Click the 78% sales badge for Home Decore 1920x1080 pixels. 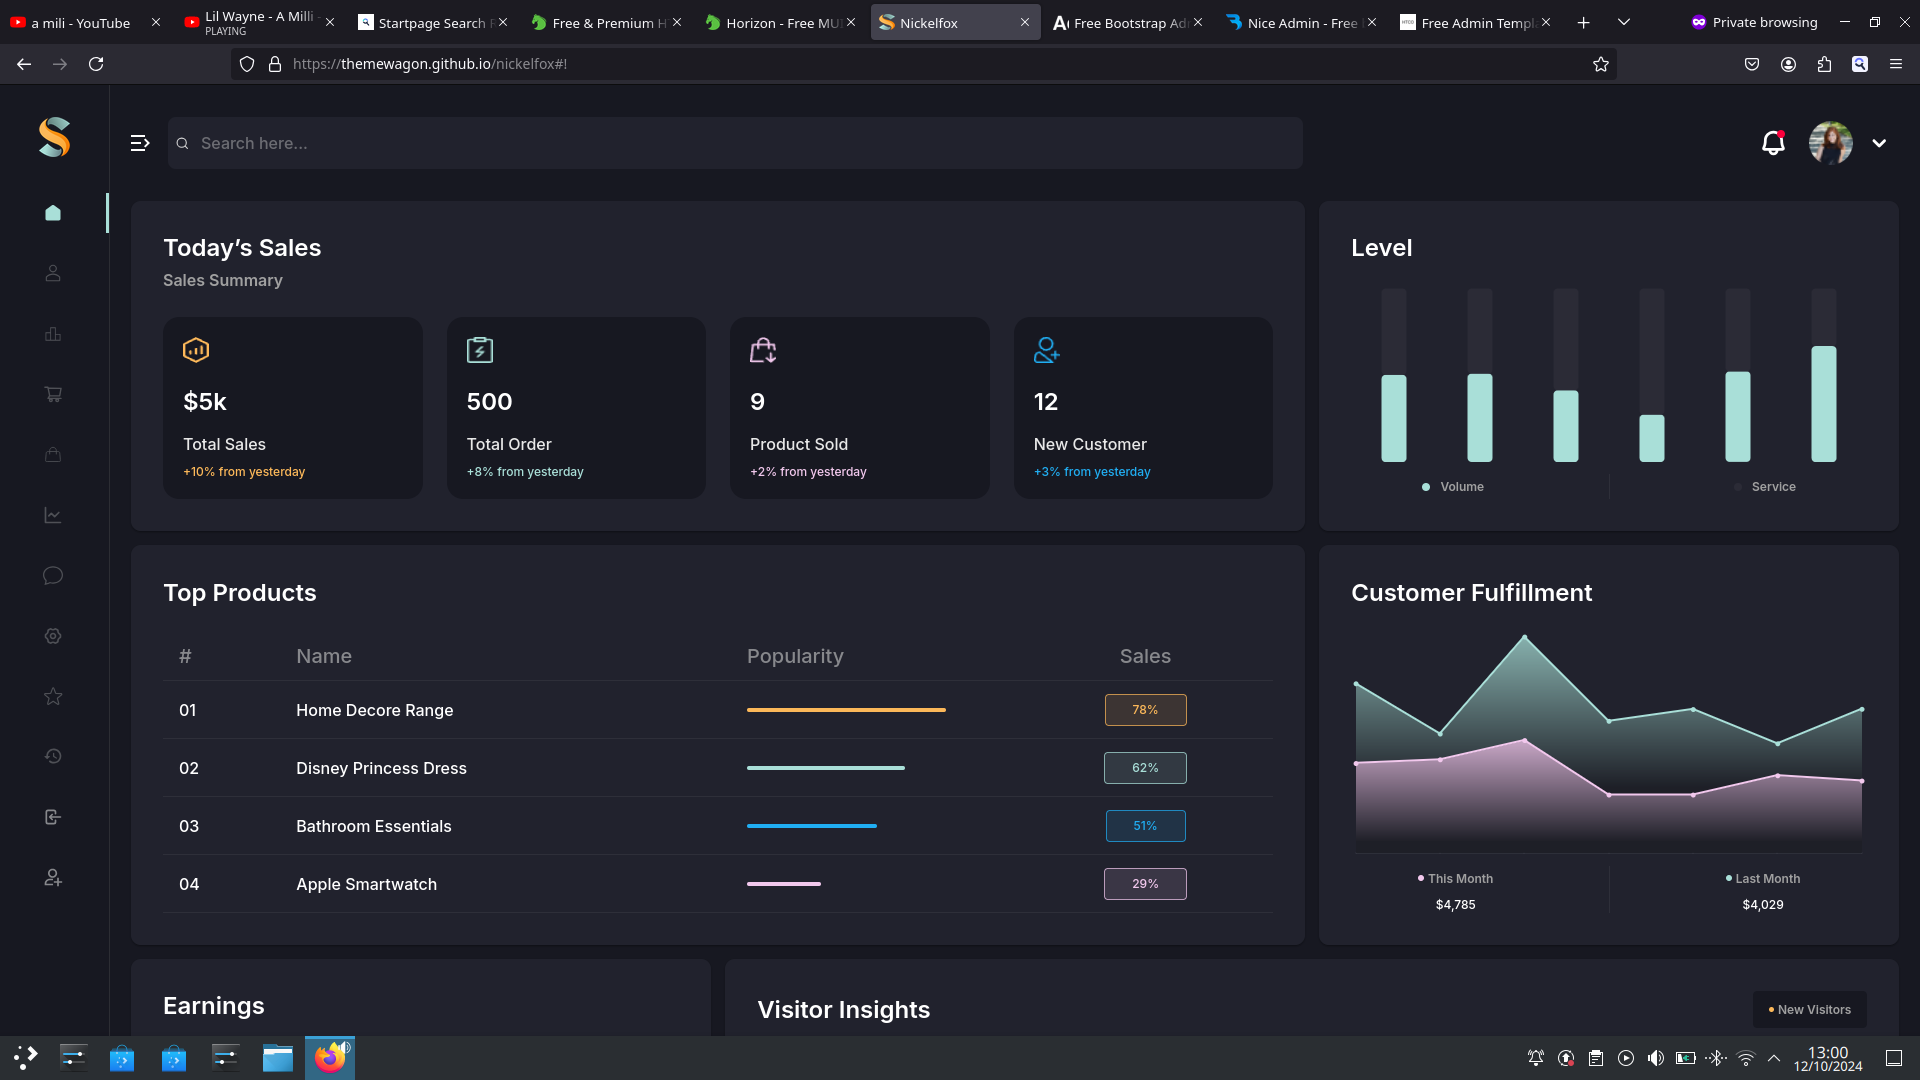coord(1145,710)
